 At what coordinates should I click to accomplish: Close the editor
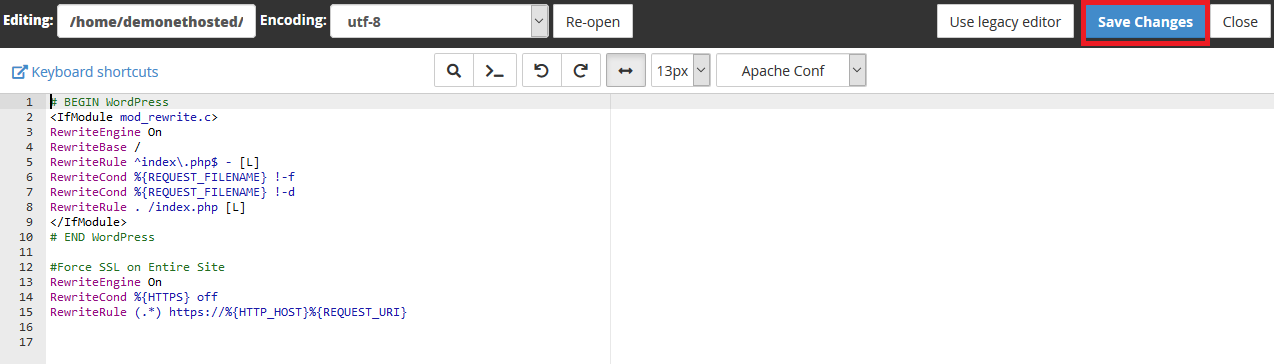click(x=1240, y=21)
